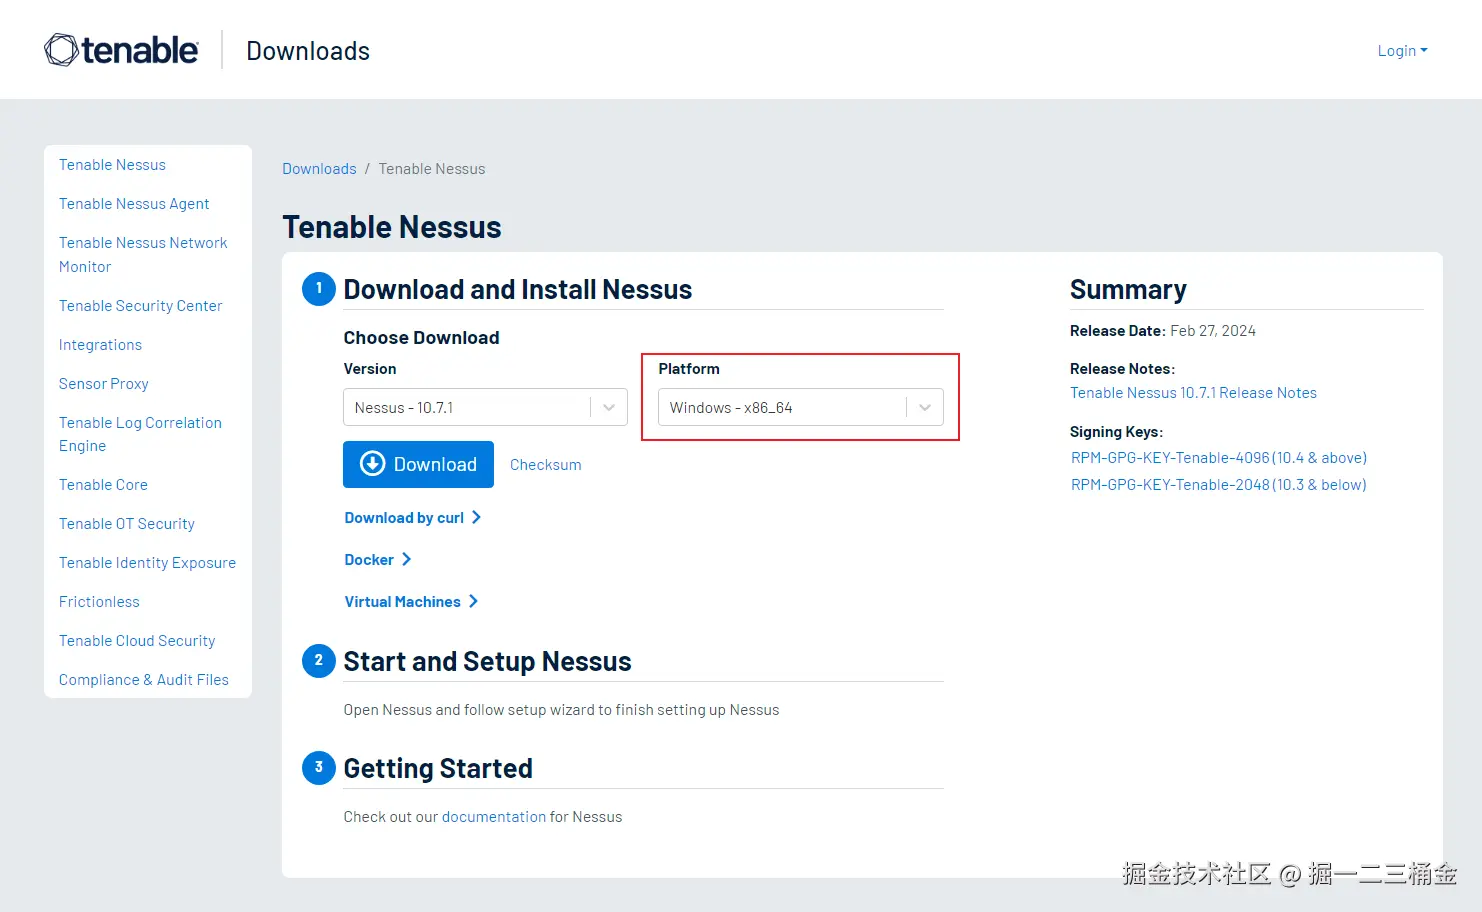Viewport: 1482px width, 912px height.
Task: Click the Tenable logo icon
Action: point(61,50)
